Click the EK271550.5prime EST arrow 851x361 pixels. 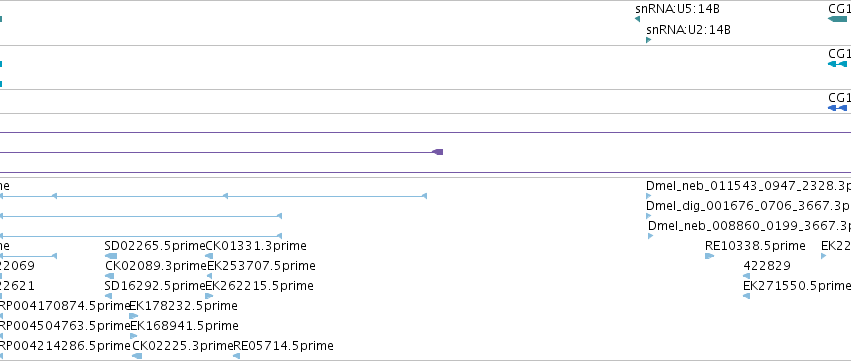pos(746,296)
